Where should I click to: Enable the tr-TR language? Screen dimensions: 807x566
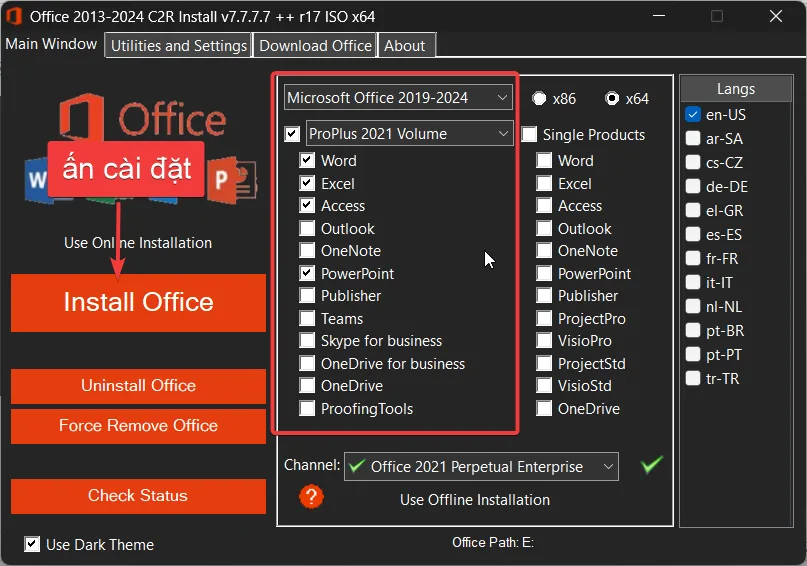pos(693,378)
